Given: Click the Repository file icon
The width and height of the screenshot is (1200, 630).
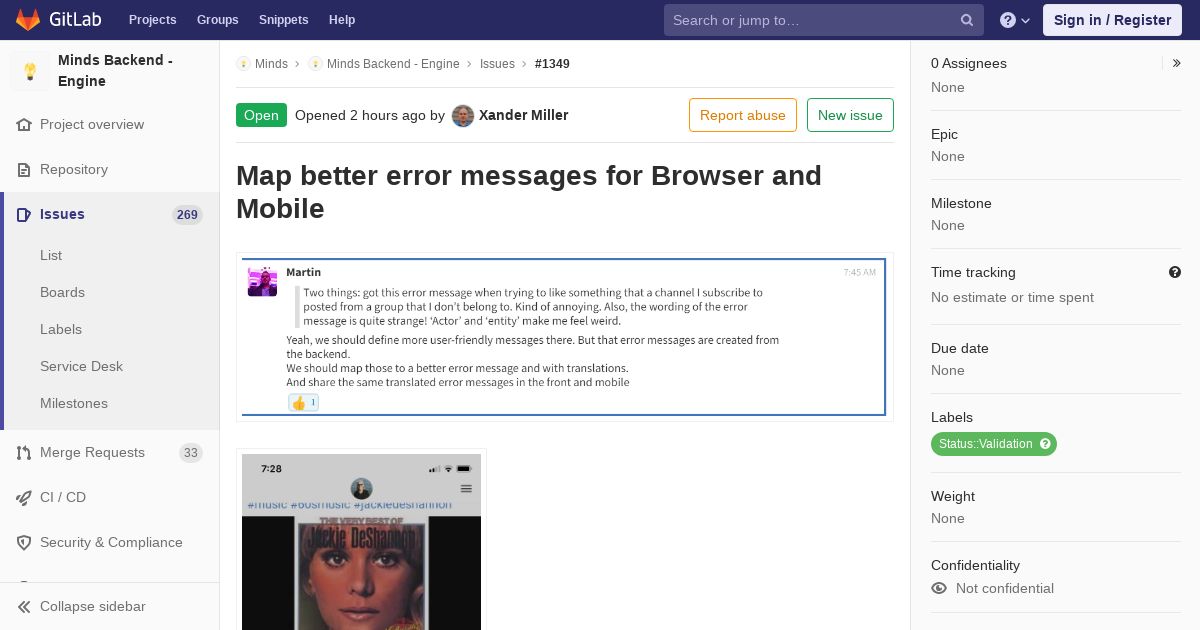Looking at the screenshot, I should pyautogui.click(x=24, y=170).
